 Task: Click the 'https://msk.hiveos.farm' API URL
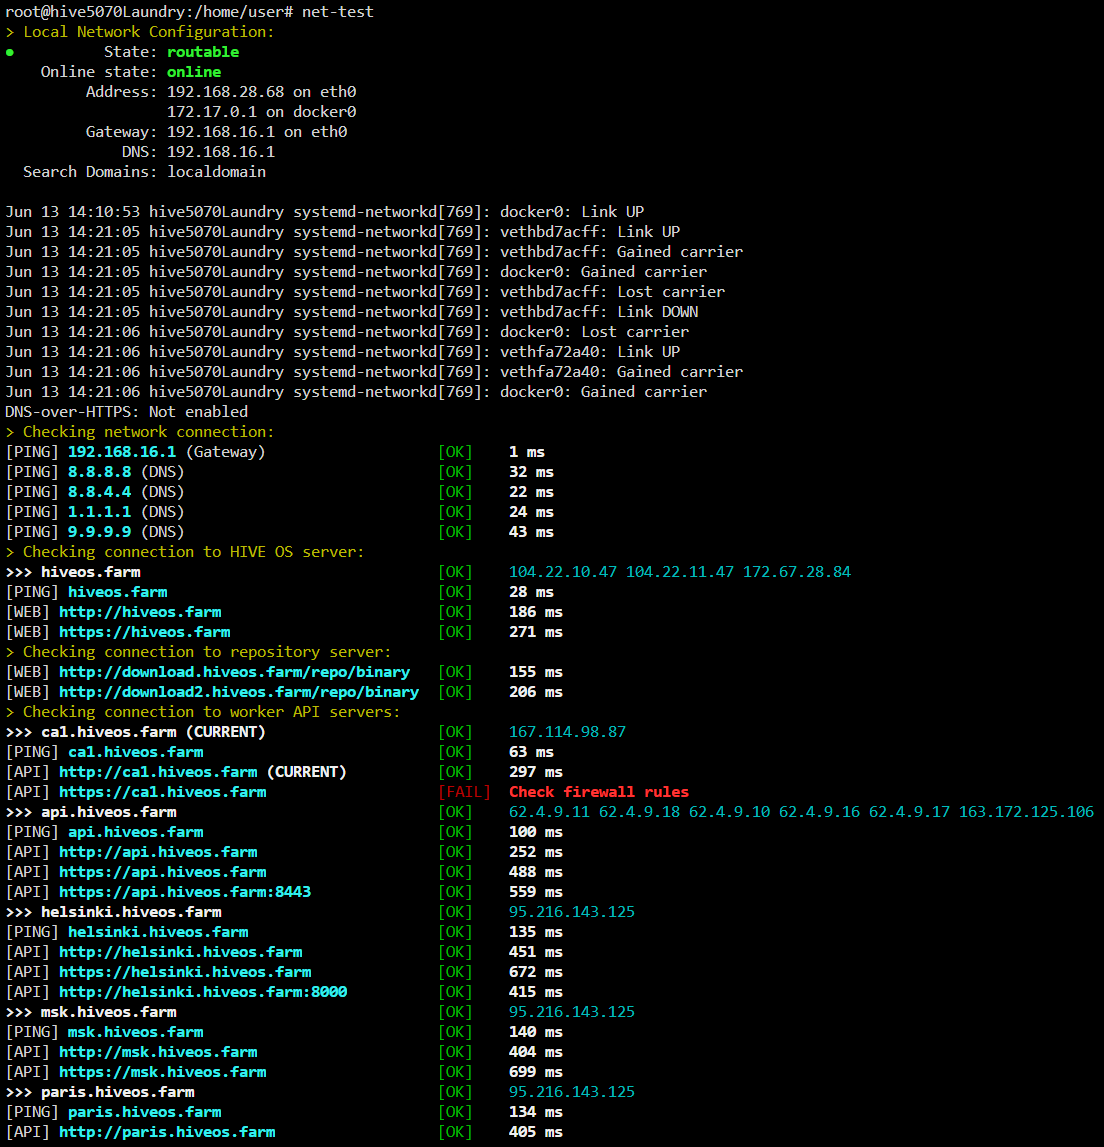(162, 1072)
